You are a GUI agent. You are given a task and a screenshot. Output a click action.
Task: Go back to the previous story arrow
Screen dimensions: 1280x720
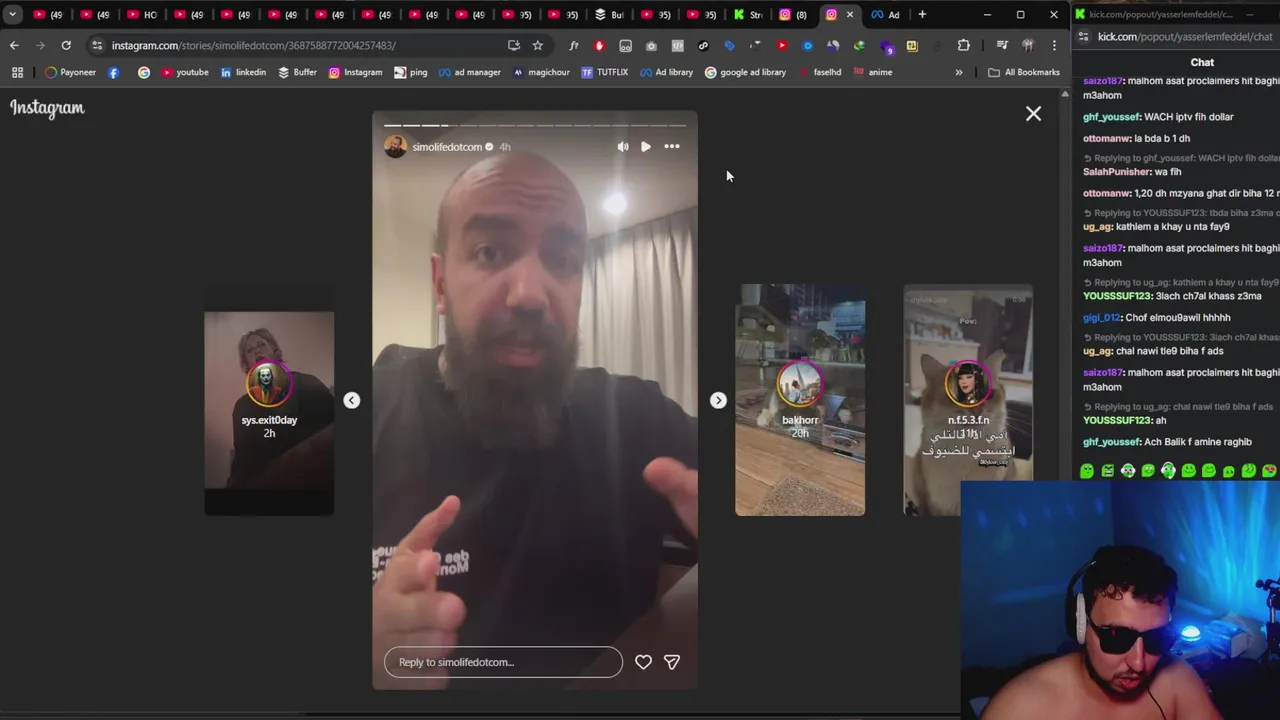[351, 400]
